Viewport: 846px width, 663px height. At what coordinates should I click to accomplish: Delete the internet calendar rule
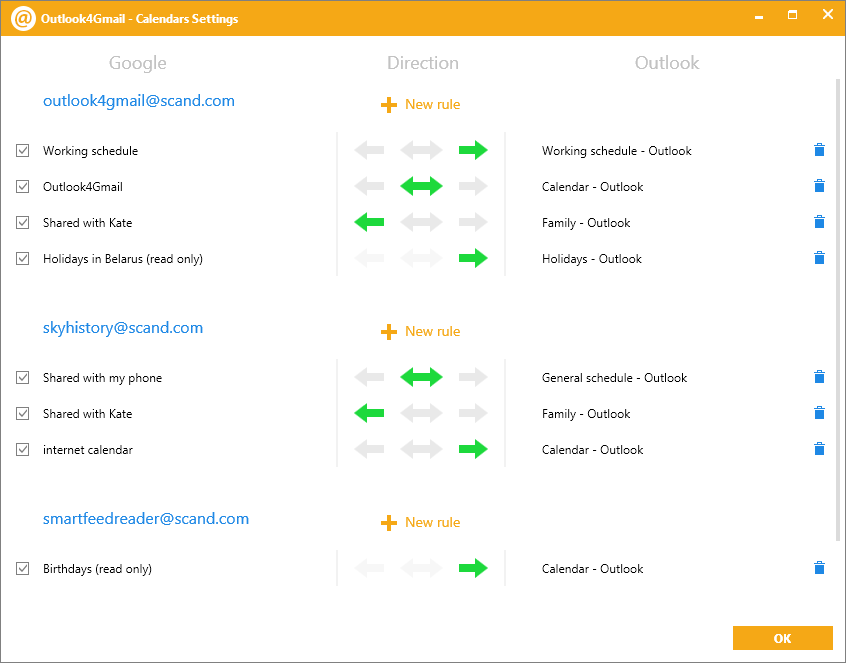[x=819, y=448]
